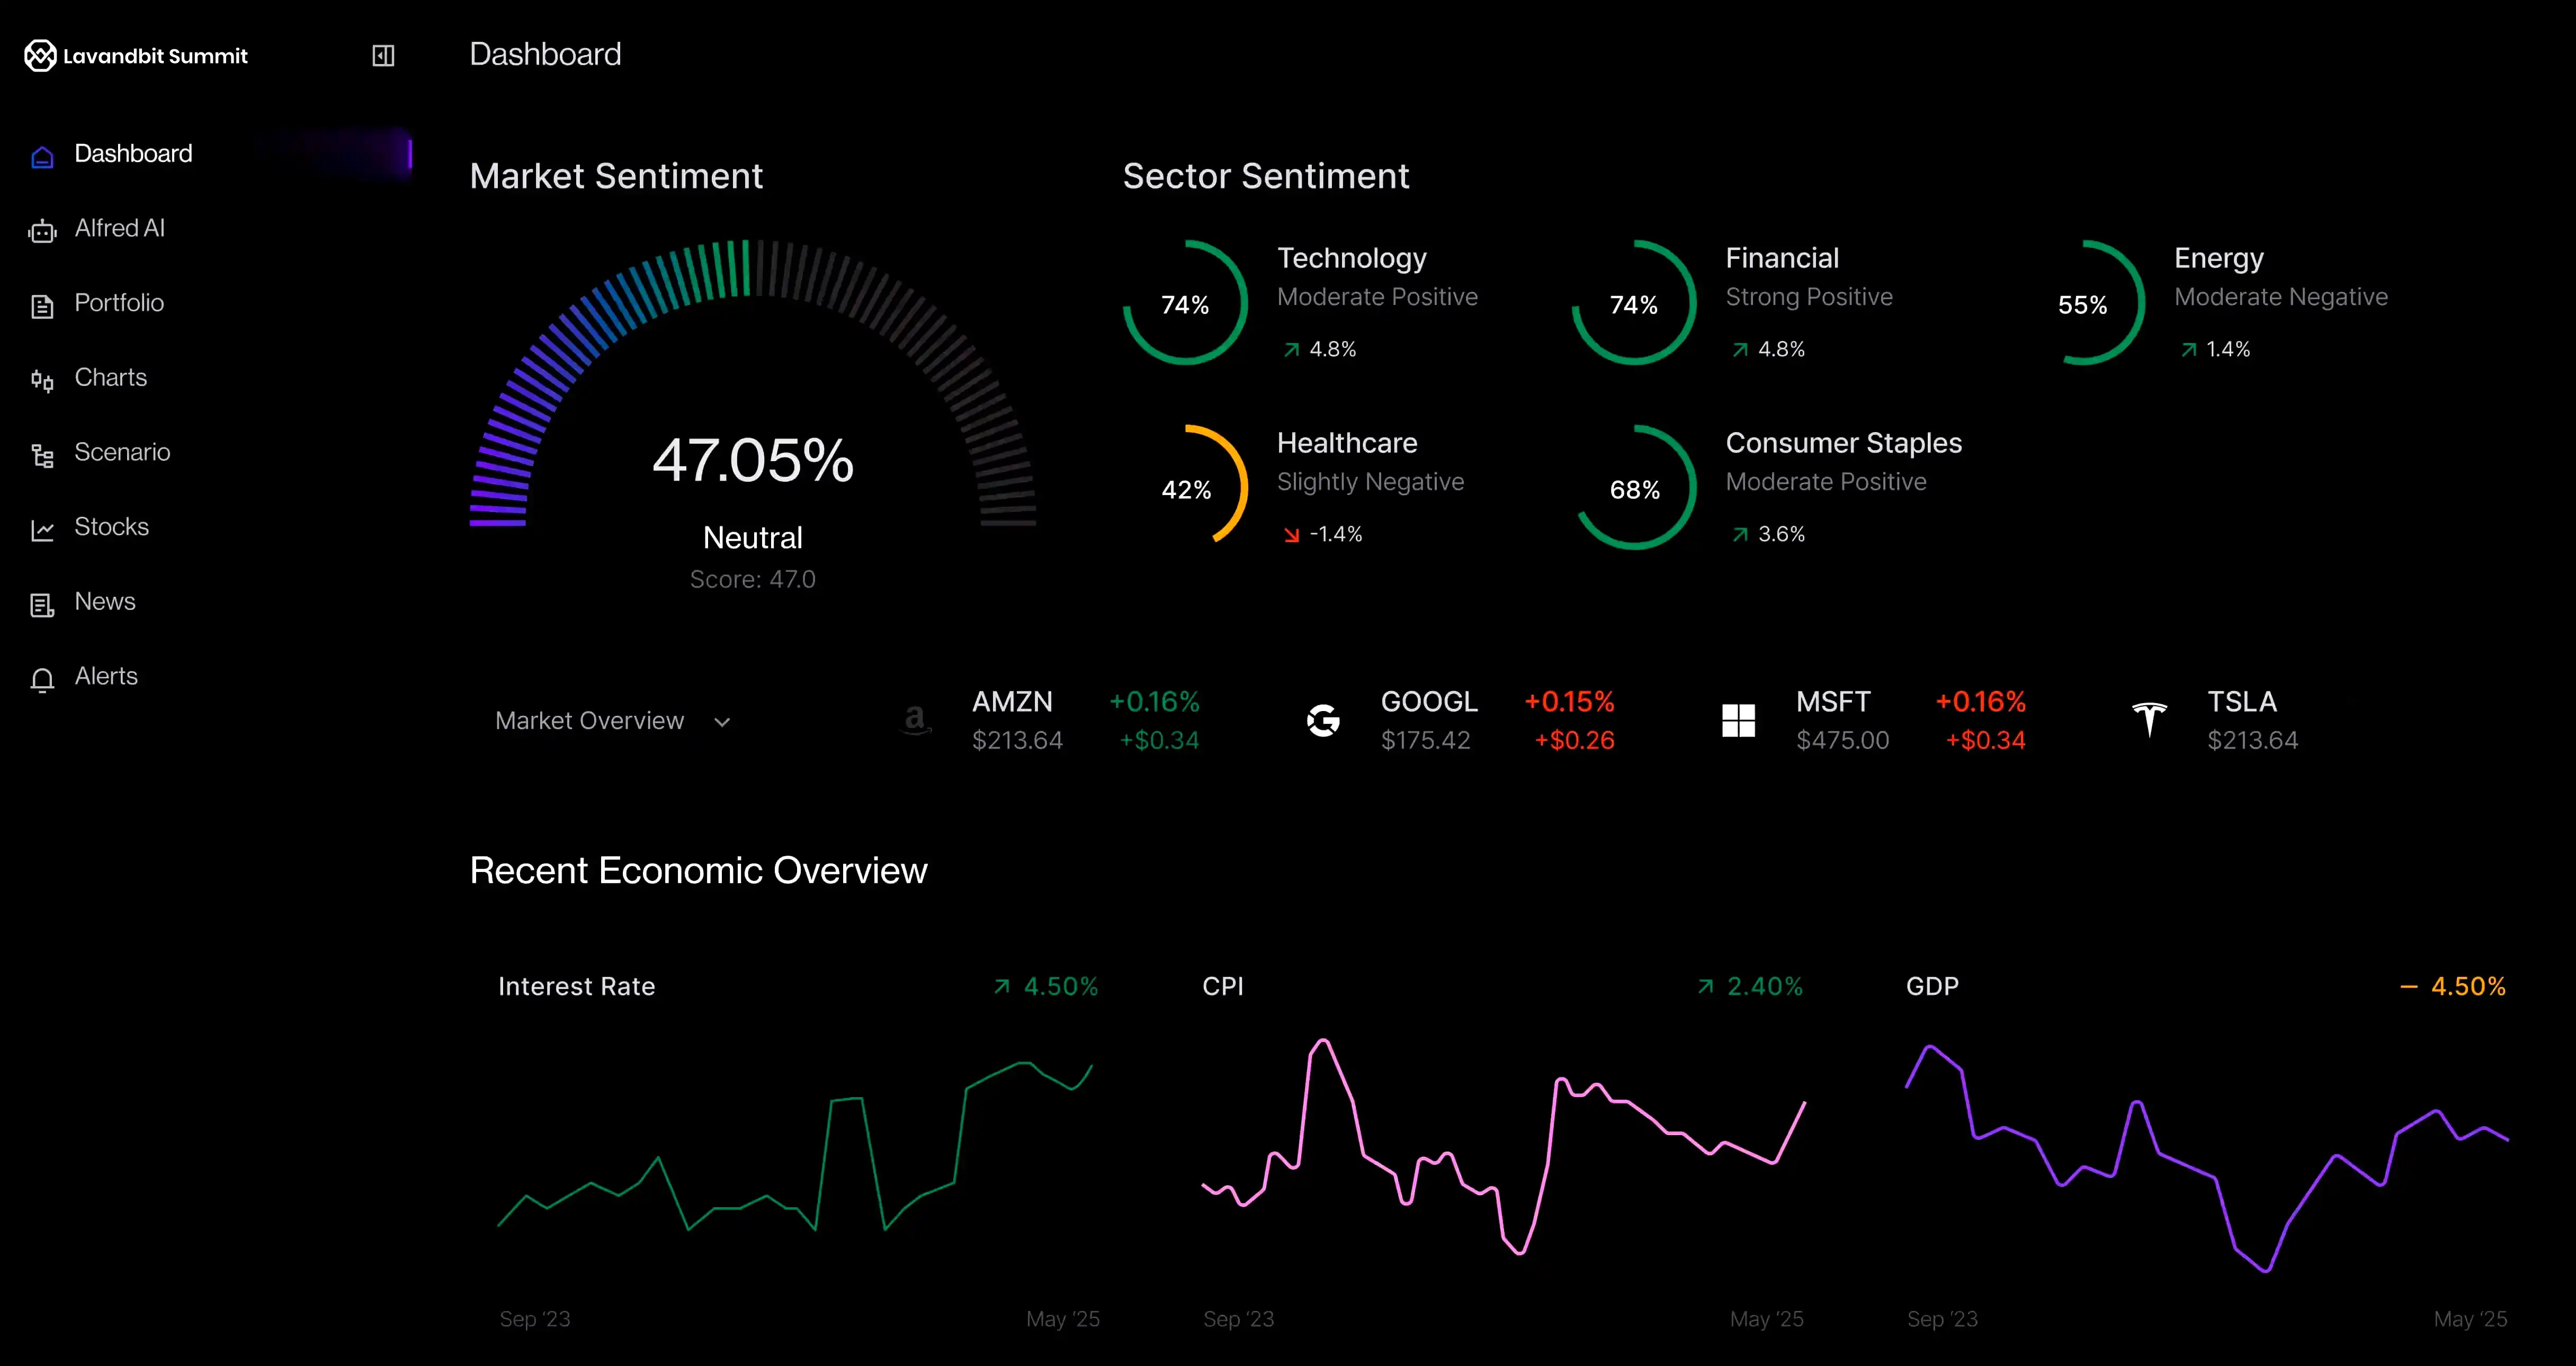This screenshot has height=1366, width=2576.
Task: Select the Dashboard title header
Action: click(x=545, y=54)
